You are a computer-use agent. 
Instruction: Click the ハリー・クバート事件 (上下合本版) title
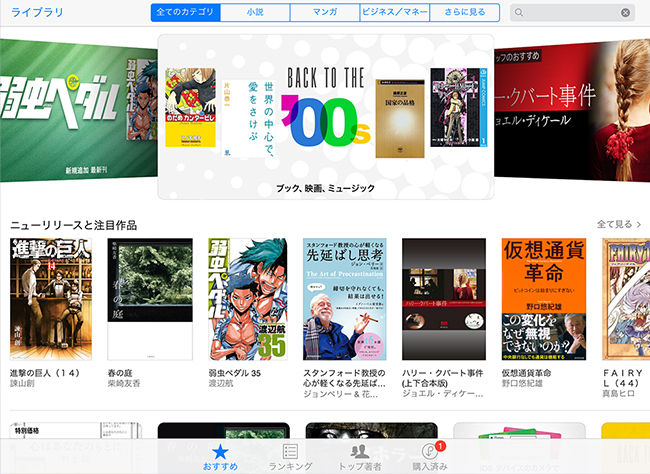443,378
